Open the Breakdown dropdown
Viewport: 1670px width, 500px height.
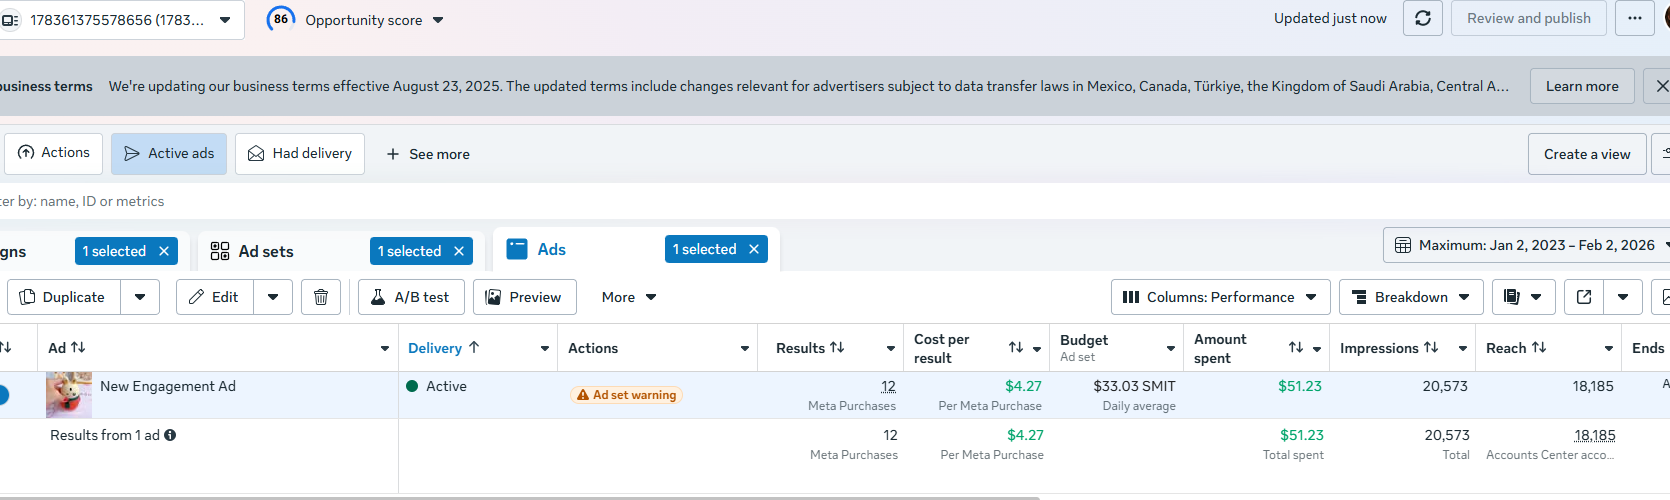tap(1410, 297)
